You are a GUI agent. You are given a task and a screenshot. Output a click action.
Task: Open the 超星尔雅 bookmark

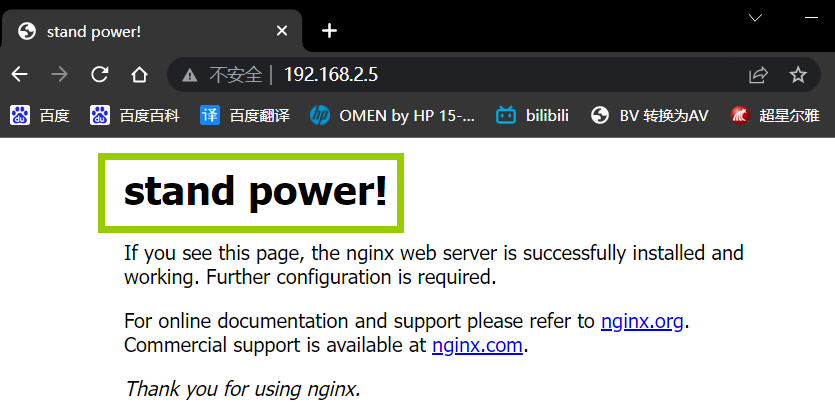click(x=775, y=115)
